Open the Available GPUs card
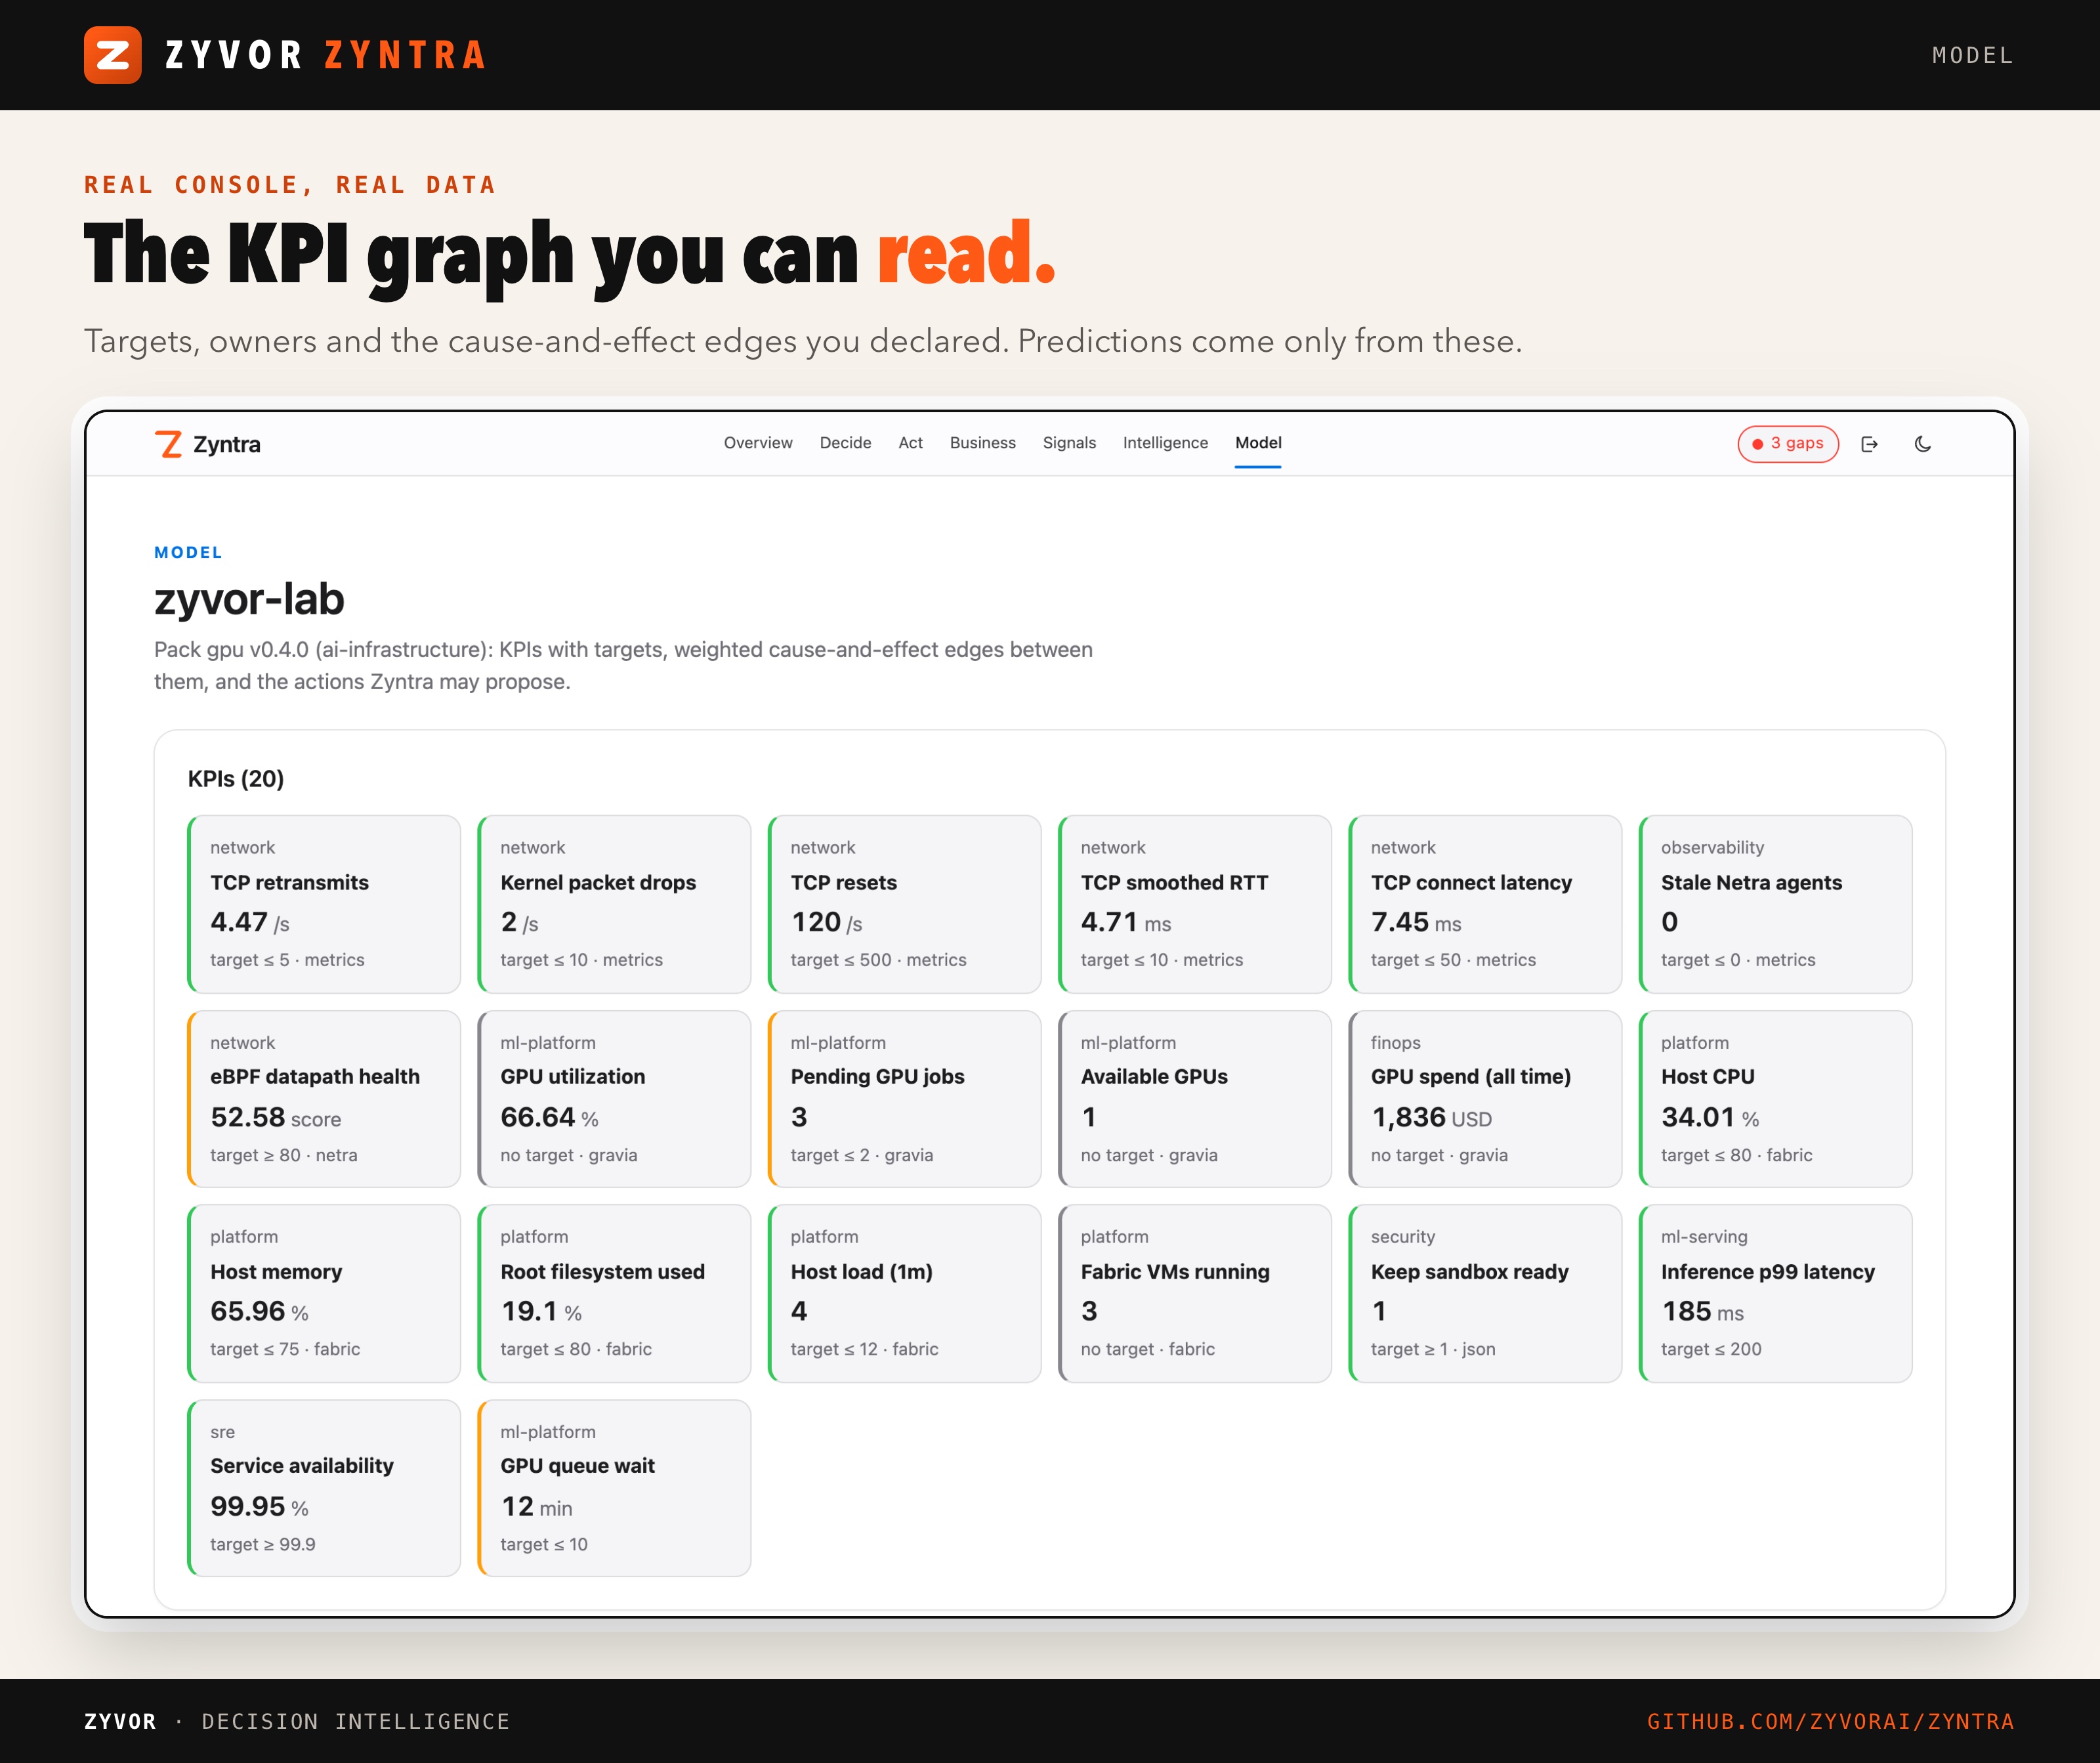 (x=1194, y=1099)
